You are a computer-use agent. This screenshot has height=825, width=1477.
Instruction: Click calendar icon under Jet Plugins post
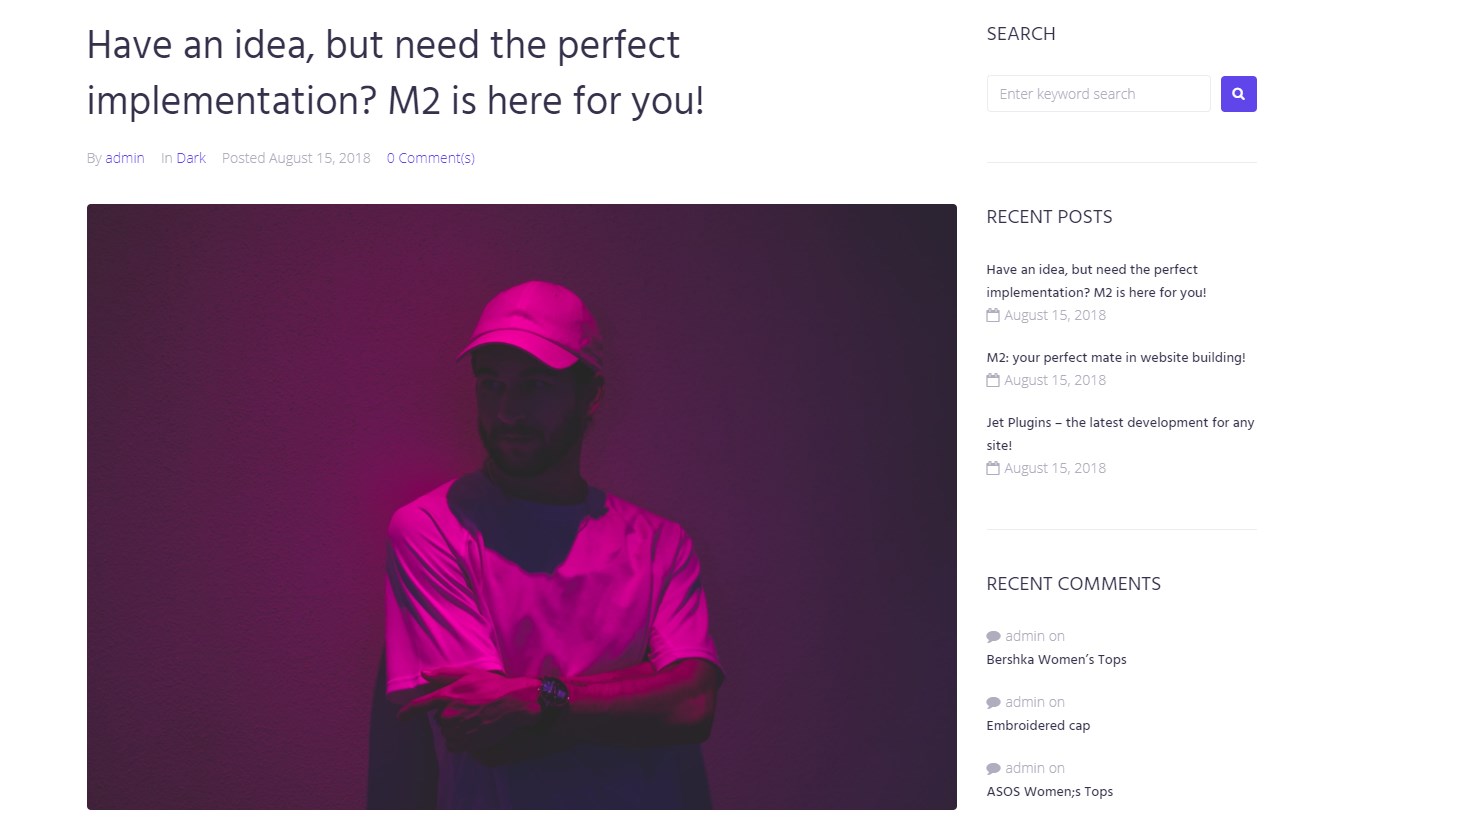tap(993, 468)
